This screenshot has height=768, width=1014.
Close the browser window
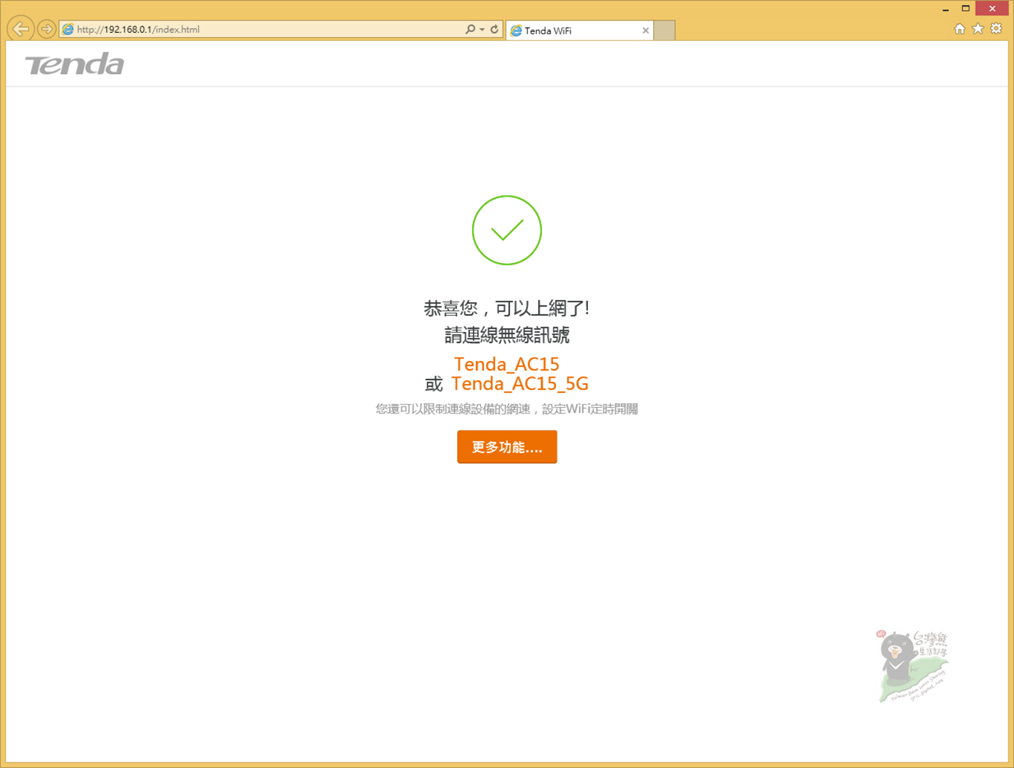point(993,8)
